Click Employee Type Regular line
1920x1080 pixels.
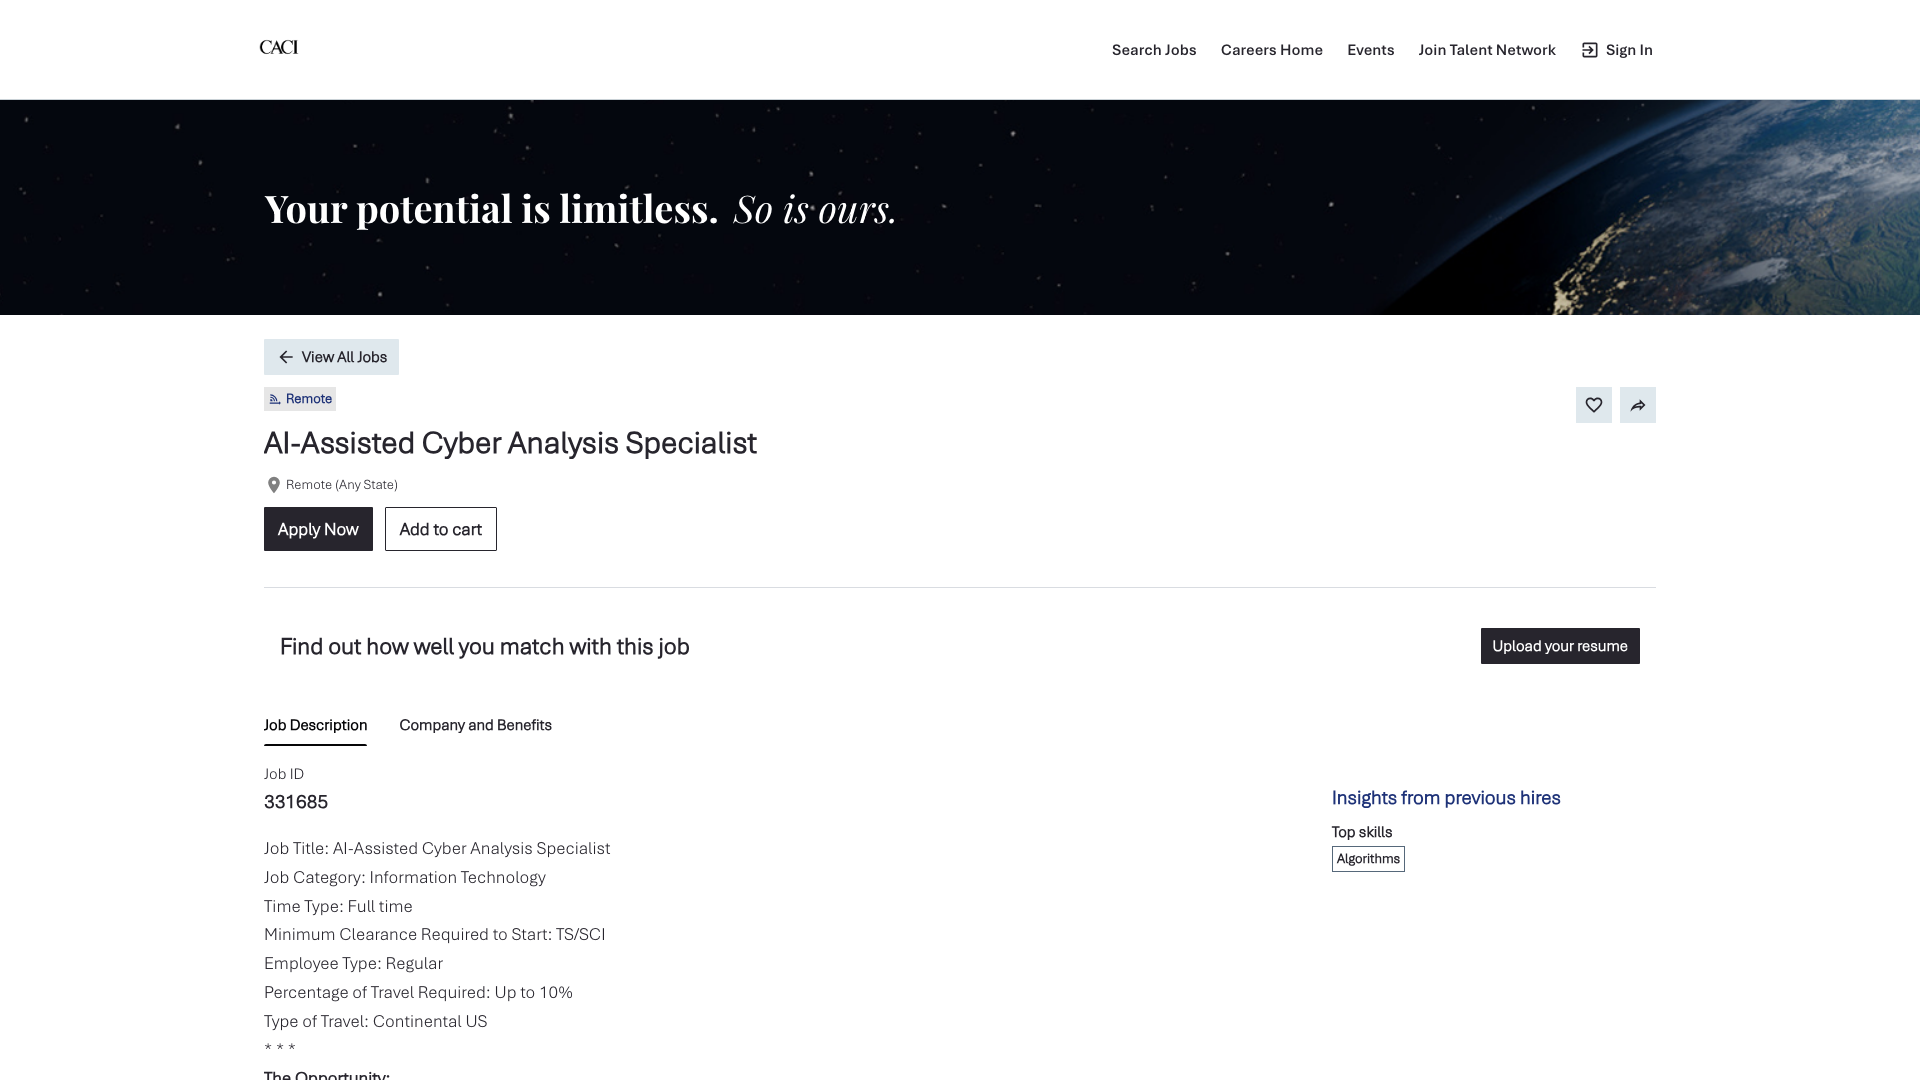pos(353,963)
